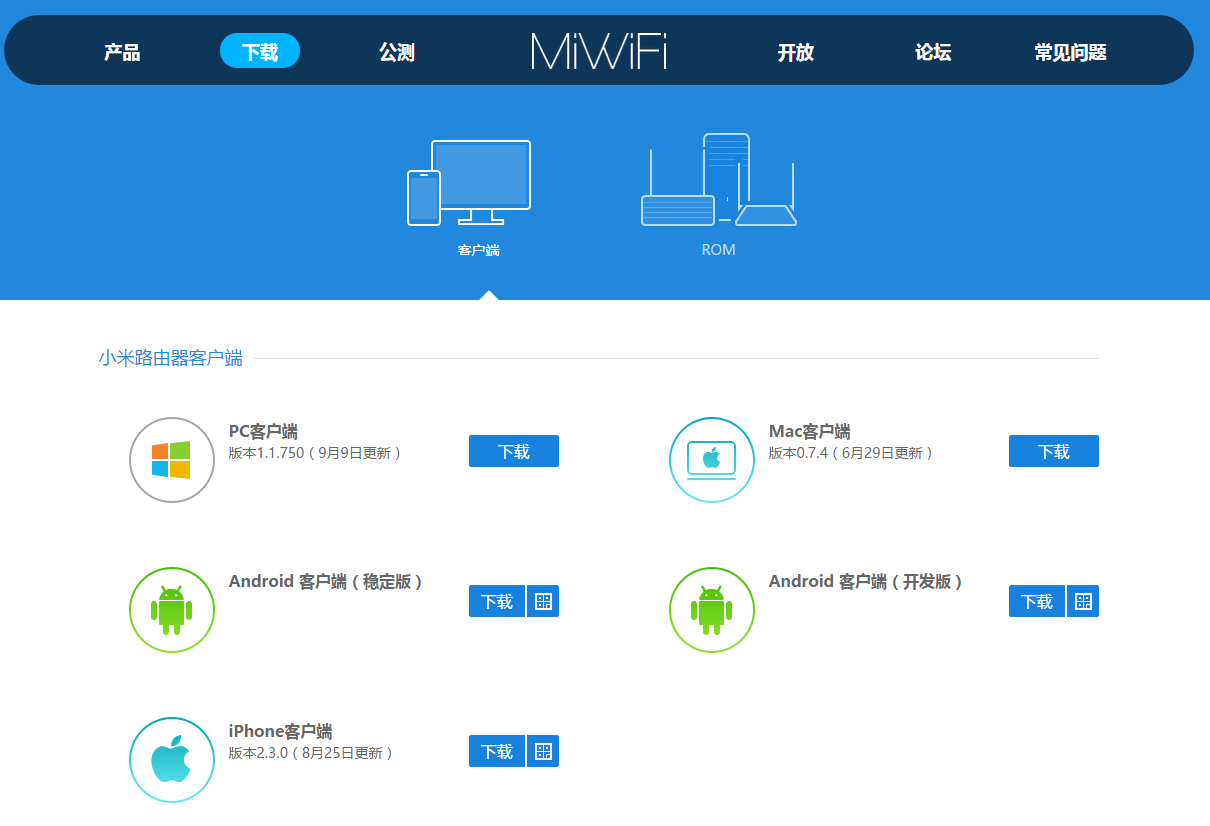Click the Android developer version robot icon
The width and height of the screenshot is (1210, 826).
click(x=712, y=610)
